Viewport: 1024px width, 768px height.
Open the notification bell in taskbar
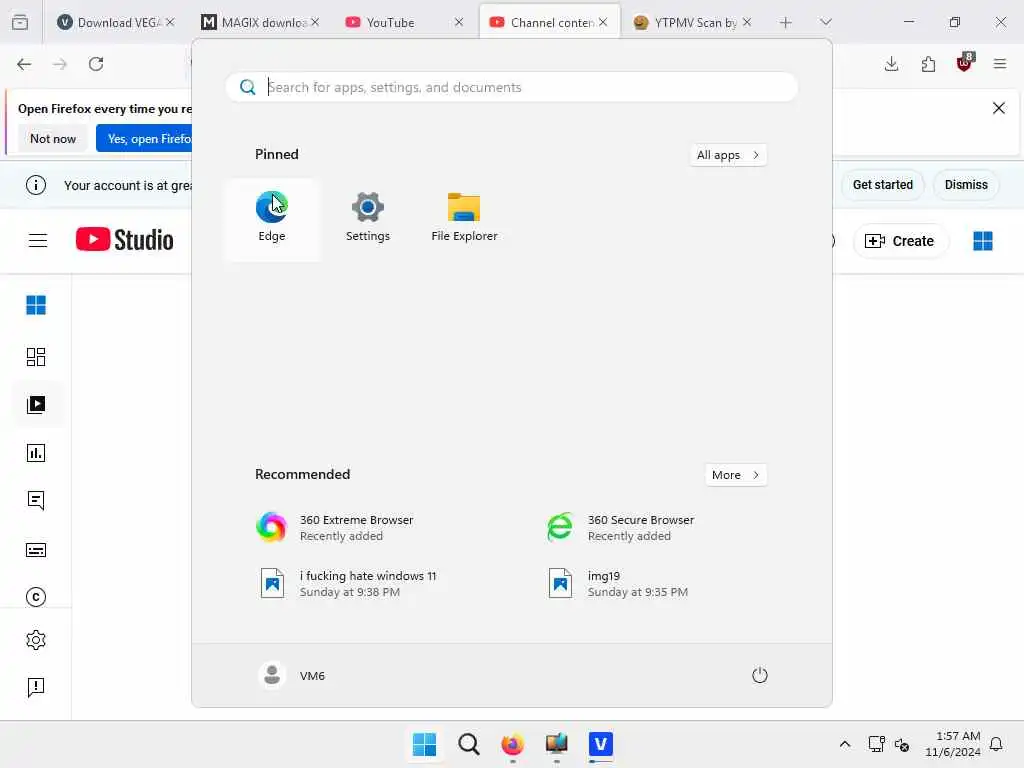pos(997,744)
